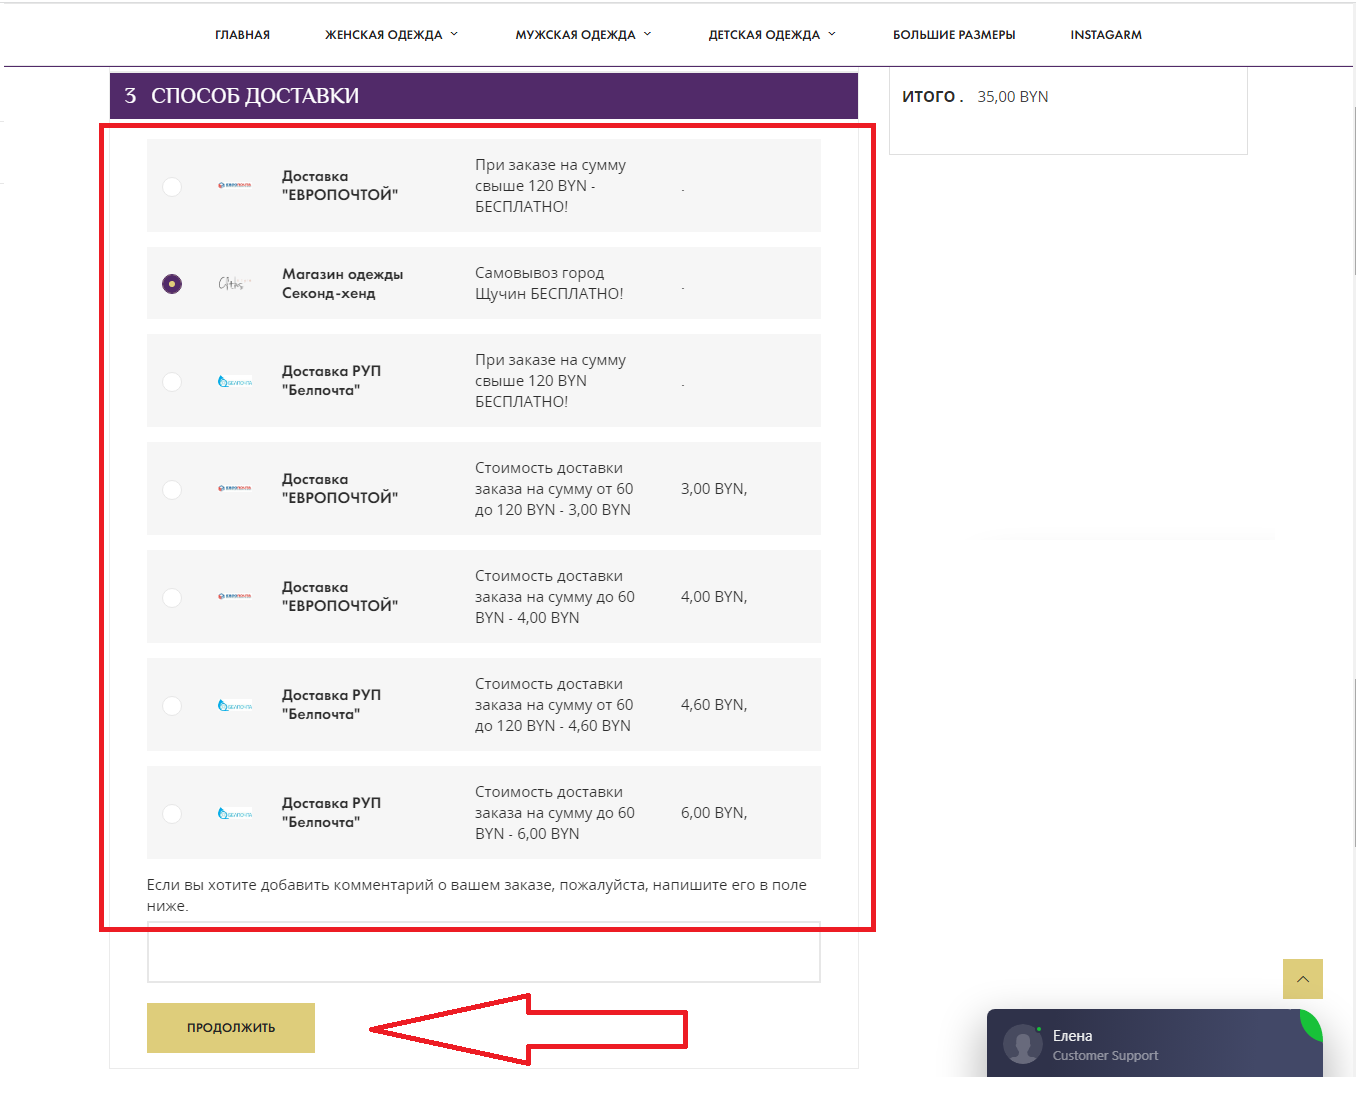Click the Белпочта logo in the 4,60 BYN row
Viewport: 1356px width, 1118px height.
point(235,706)
